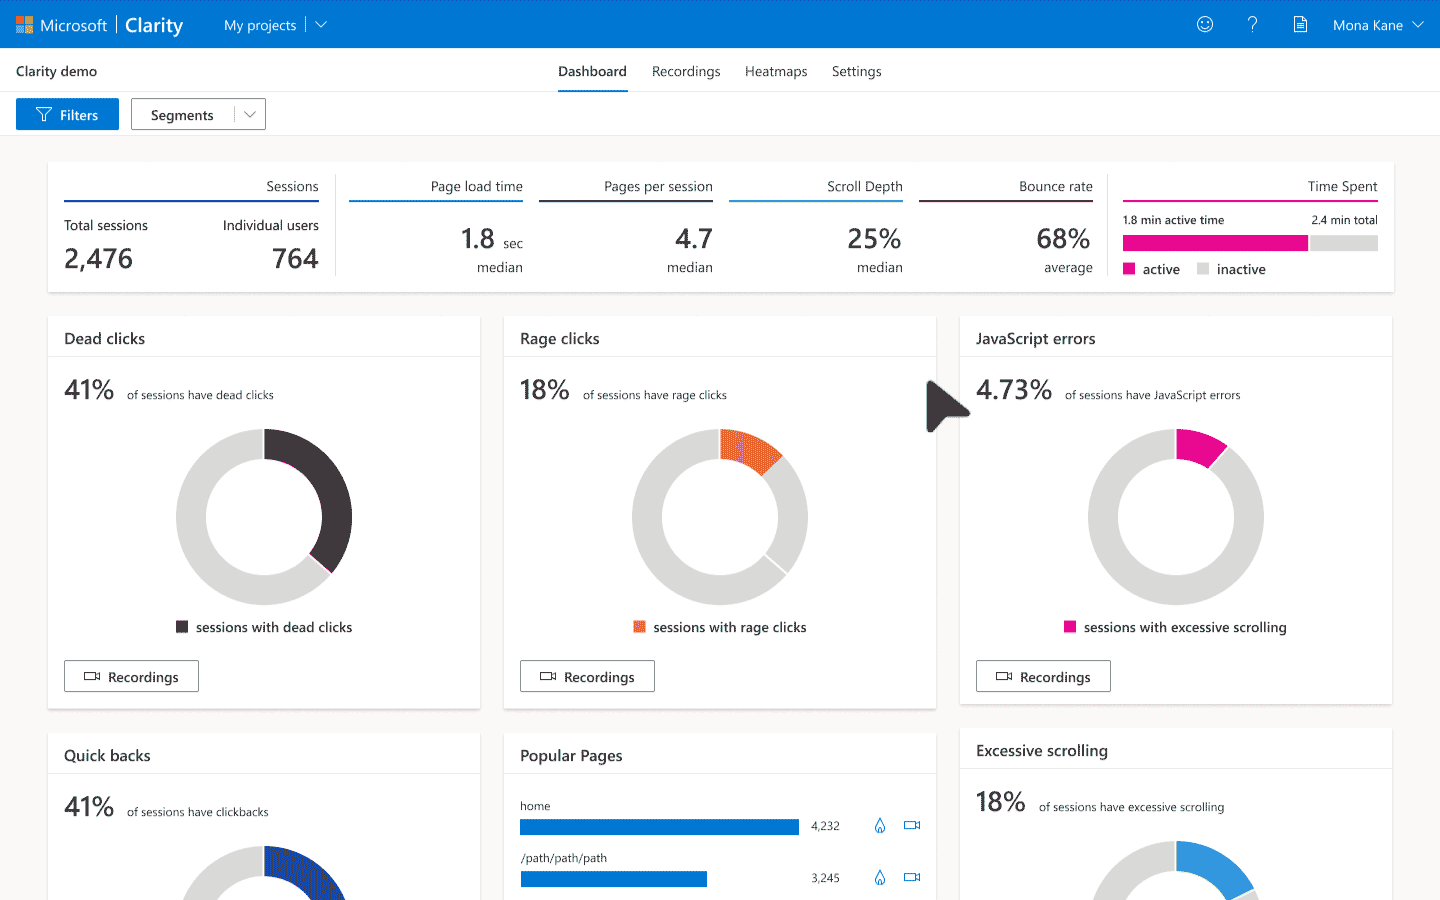Image resolution: width=1440 pixels, height=900 pixels.
Task: Click the gray inactive time bar segment
Action: [x=1344, y=243]
